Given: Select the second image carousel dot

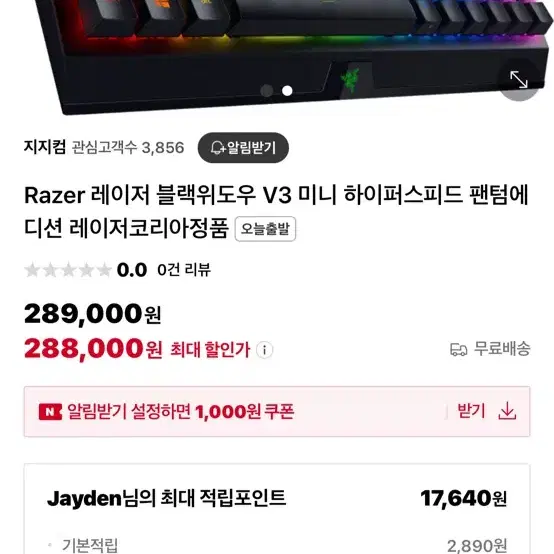Looking at the screenshot, I should click(x=287, y=91).
